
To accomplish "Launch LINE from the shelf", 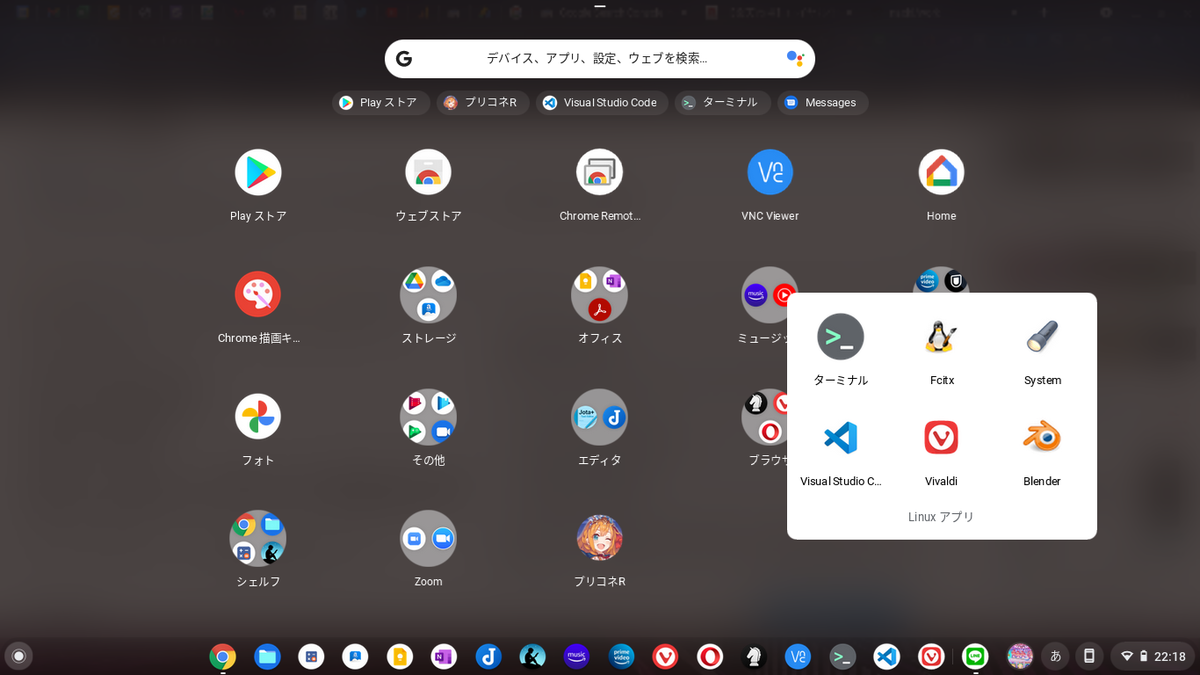I will tap(975, 656).
